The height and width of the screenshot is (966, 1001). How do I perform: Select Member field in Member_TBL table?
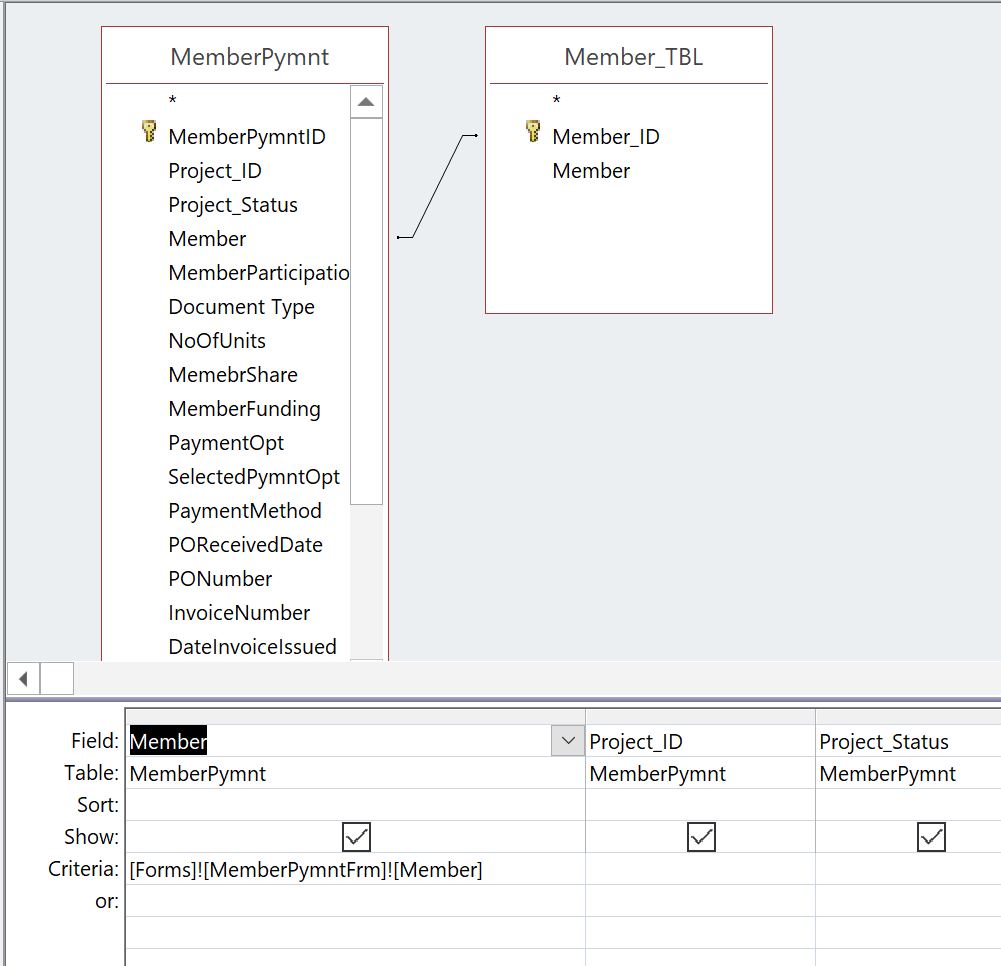[x=591, y=170]
